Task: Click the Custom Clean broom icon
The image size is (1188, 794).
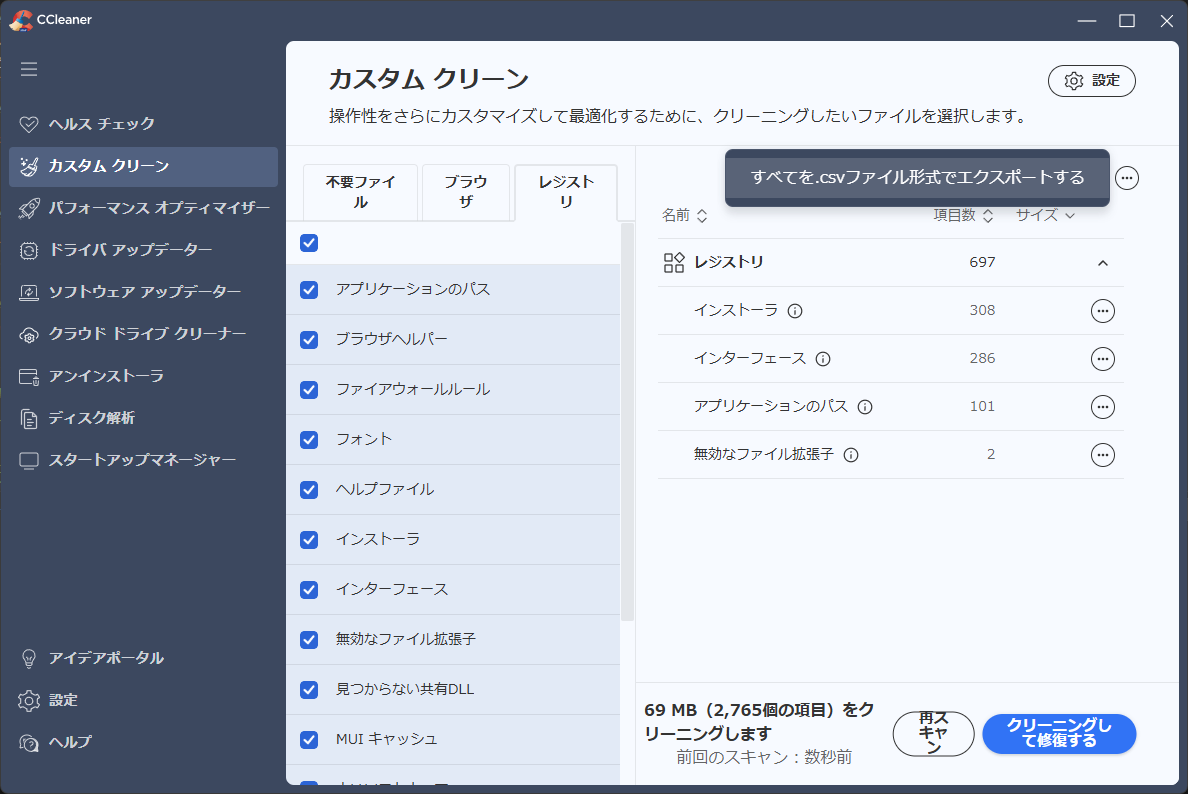Action: [29, 167]
